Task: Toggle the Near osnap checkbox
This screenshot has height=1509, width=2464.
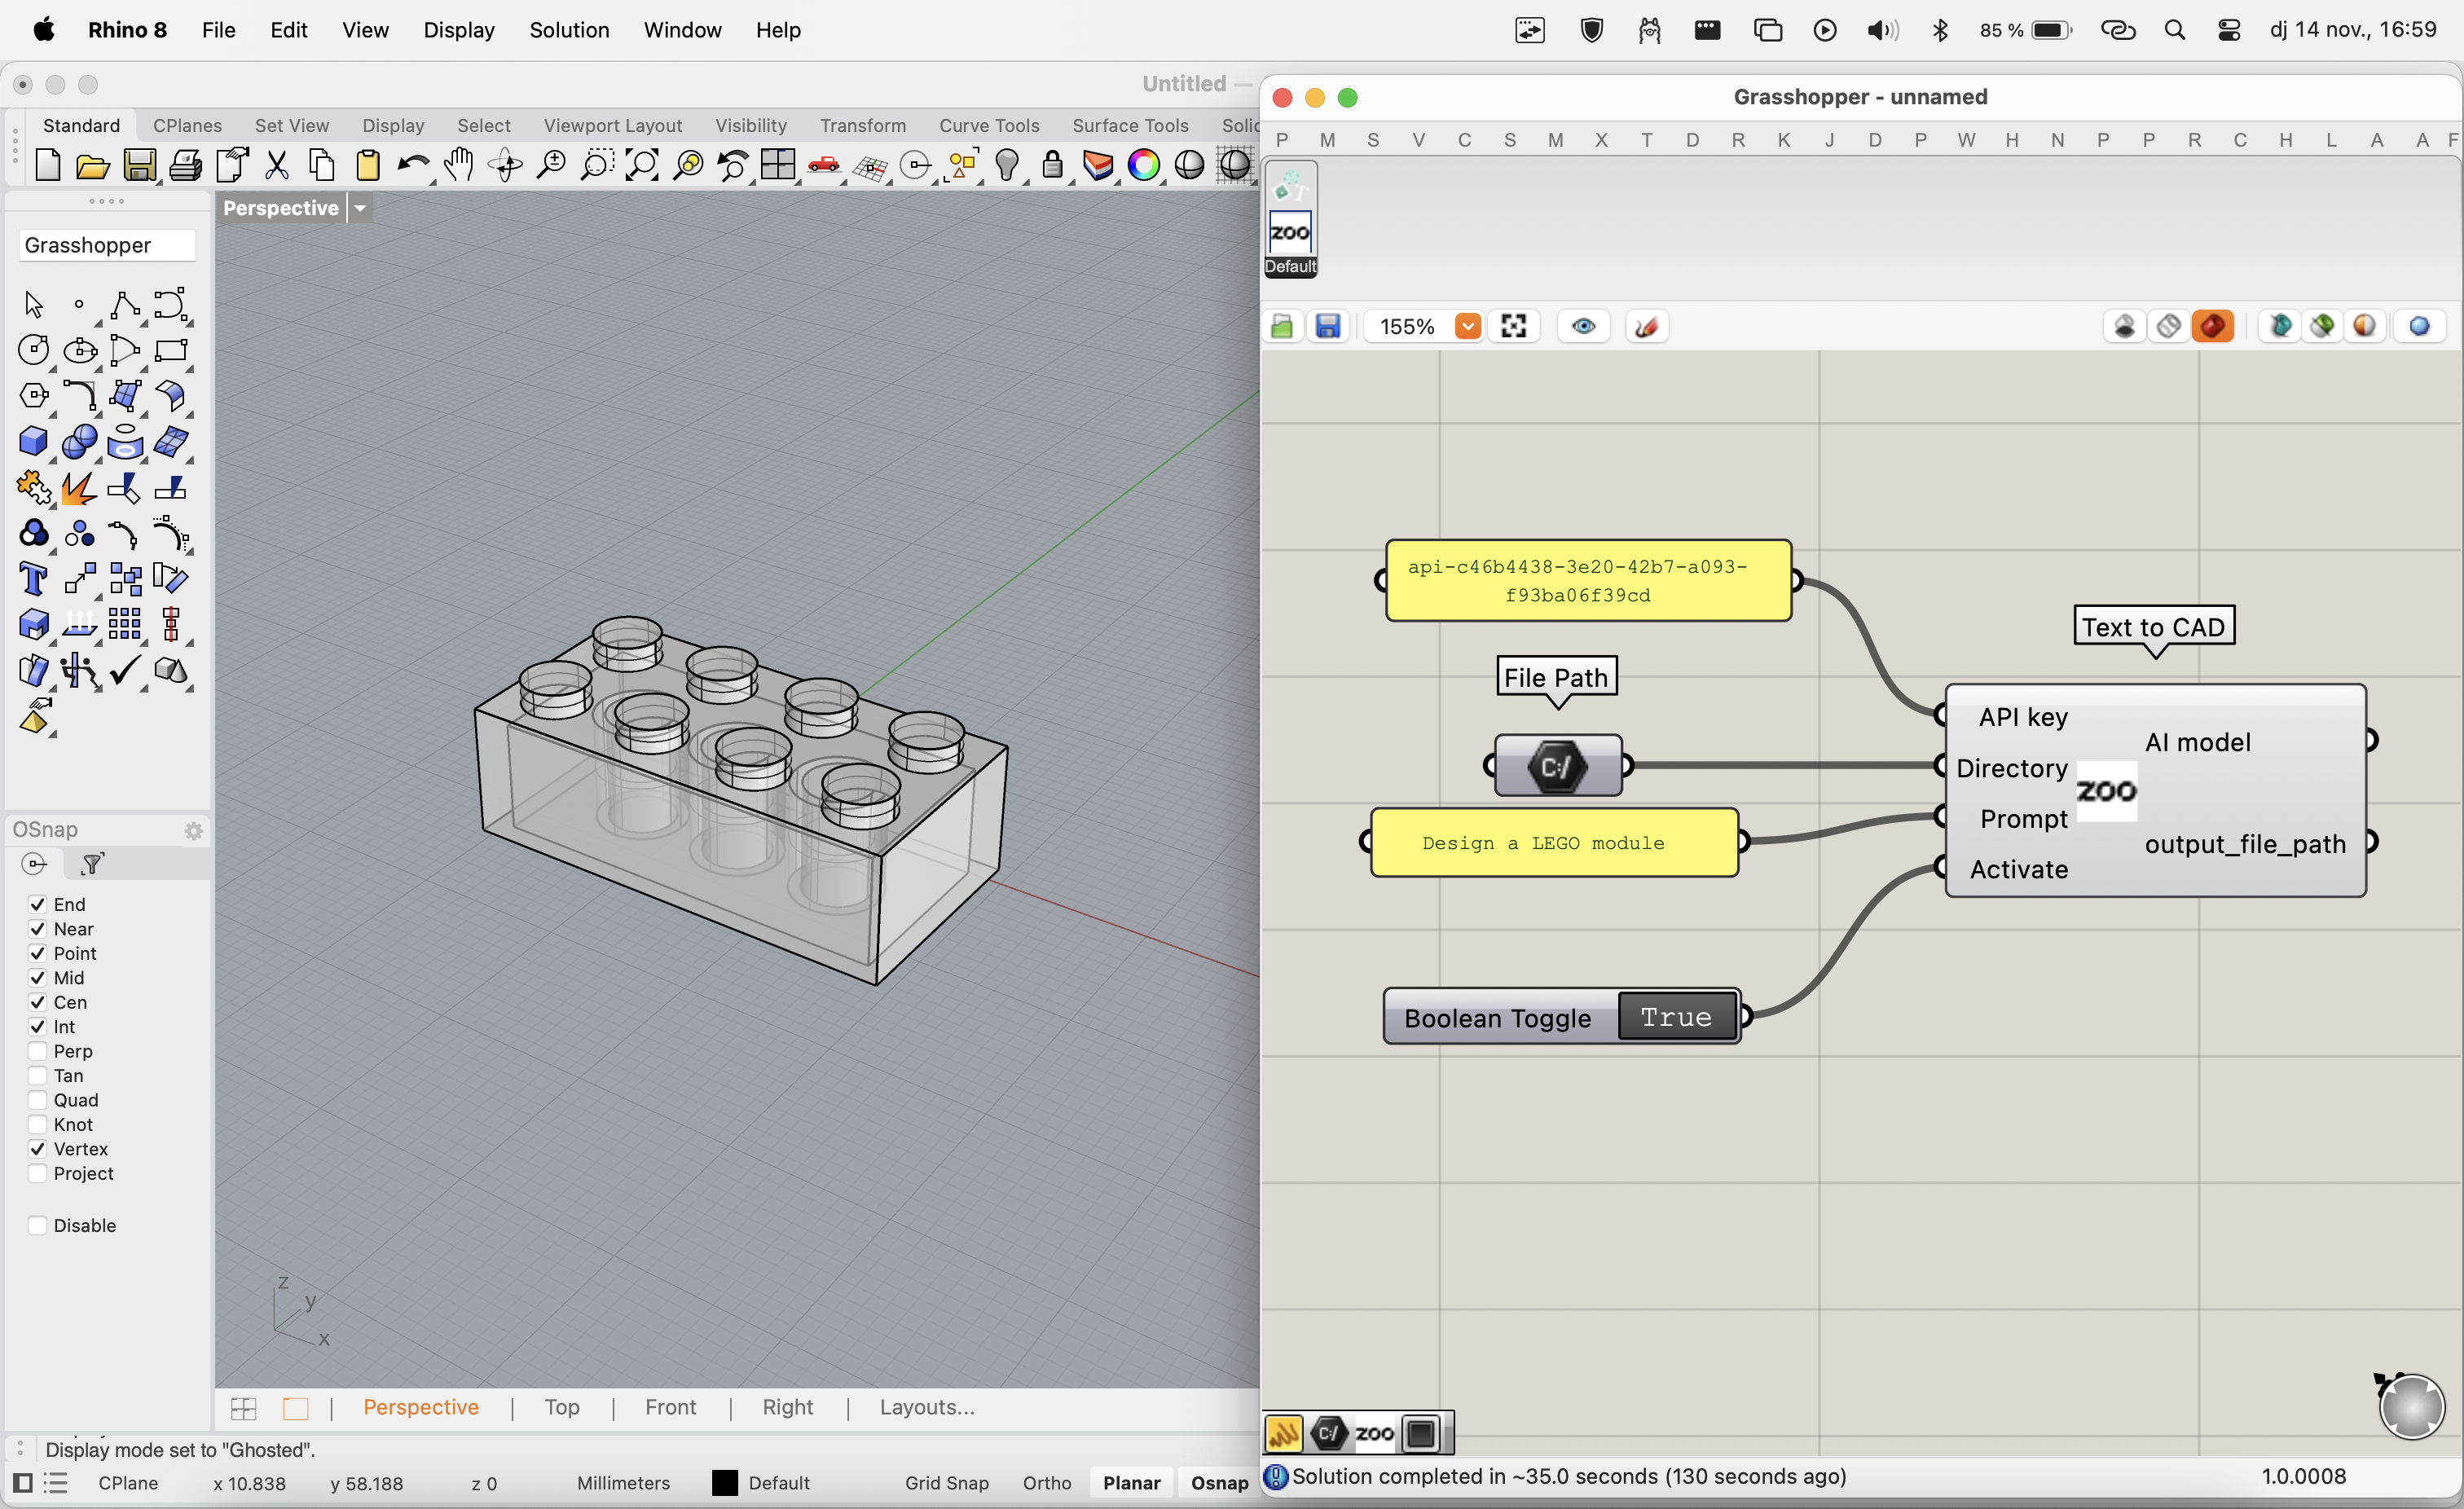Action: (37, 929)
